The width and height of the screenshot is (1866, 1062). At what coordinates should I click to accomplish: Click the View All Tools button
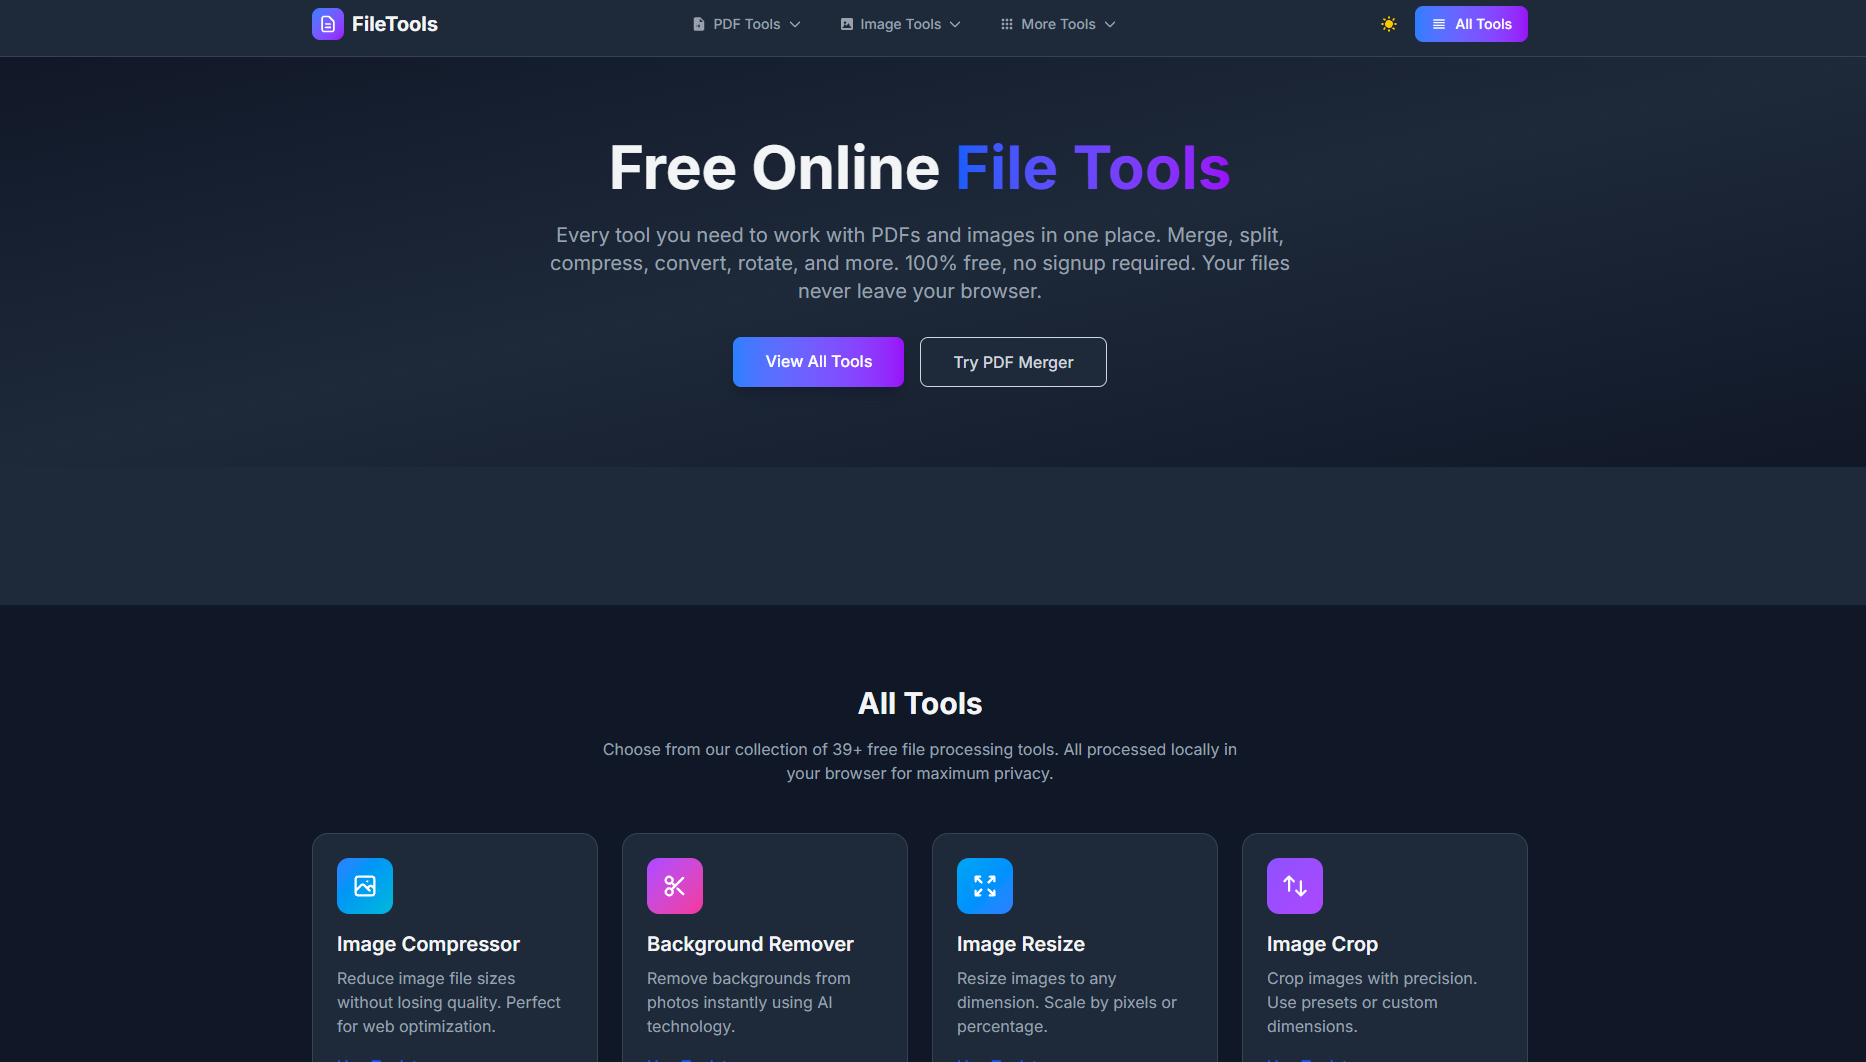818,361
